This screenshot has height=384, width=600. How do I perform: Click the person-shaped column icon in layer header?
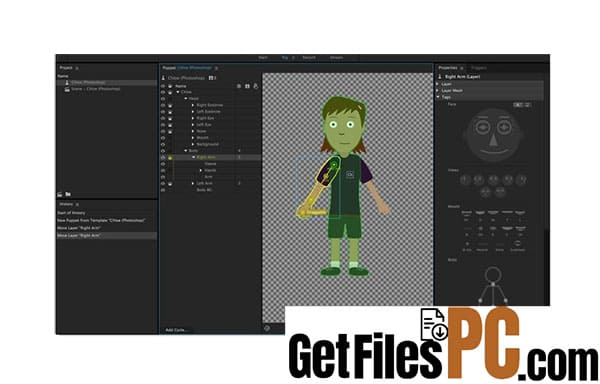(256, 86)
